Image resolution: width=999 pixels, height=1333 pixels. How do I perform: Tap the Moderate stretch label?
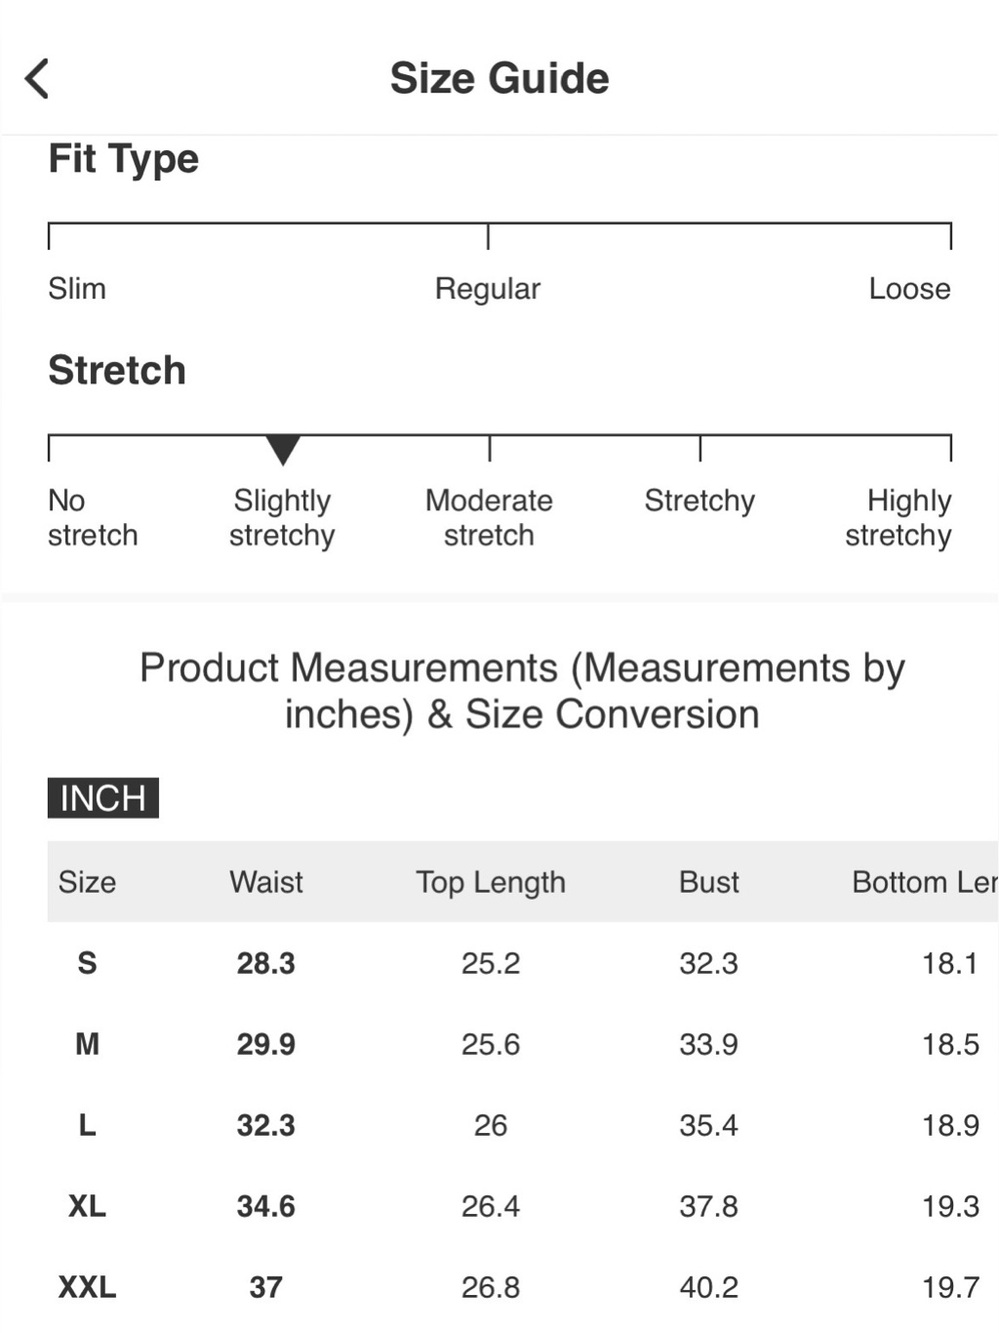click(x=489, y=518)
